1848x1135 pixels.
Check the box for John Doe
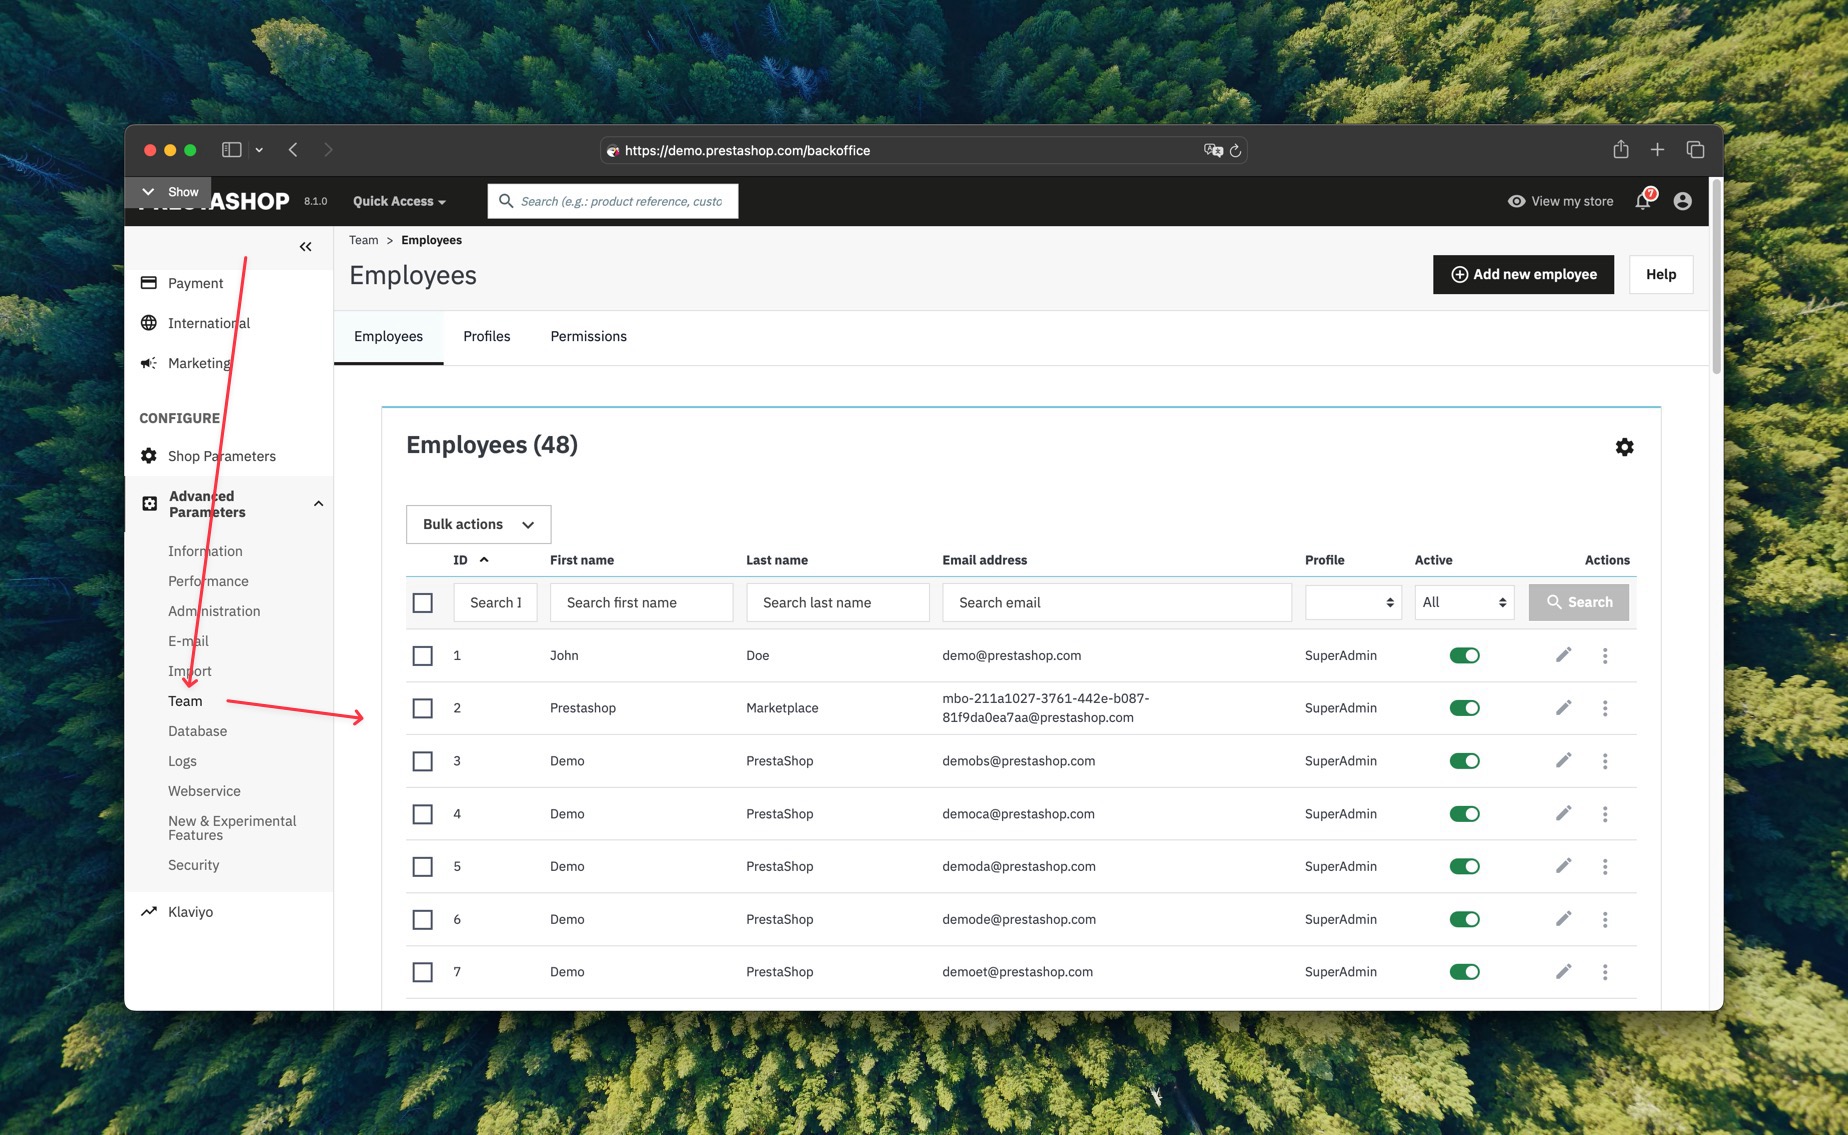pos(423,656)
